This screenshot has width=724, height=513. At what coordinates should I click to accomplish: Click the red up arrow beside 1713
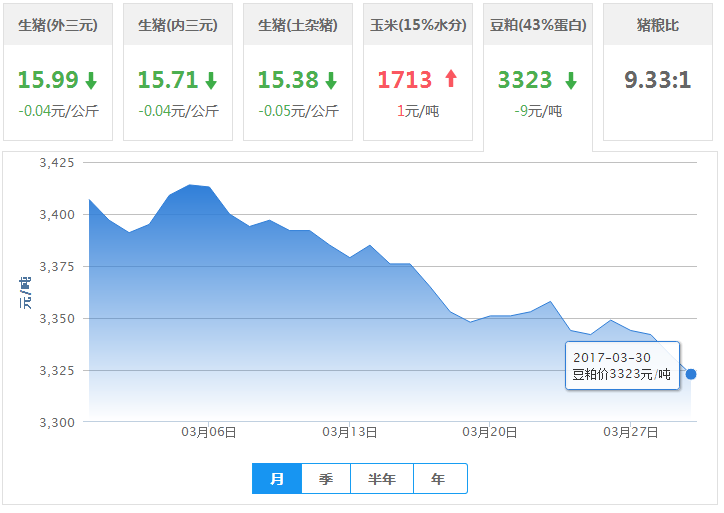click(x=451, y=78)
